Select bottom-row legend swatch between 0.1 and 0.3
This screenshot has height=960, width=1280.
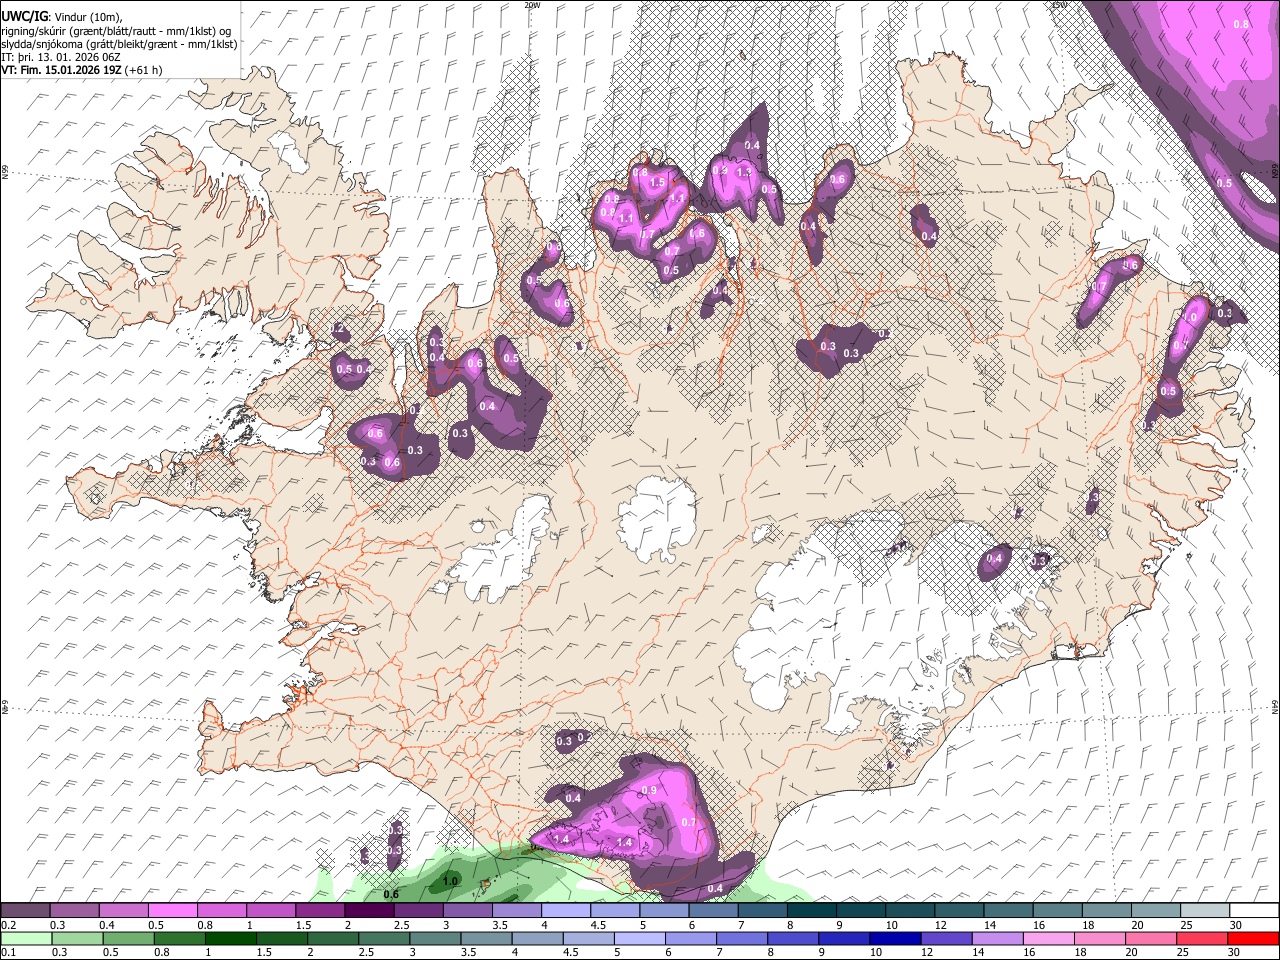click(25, 938)
